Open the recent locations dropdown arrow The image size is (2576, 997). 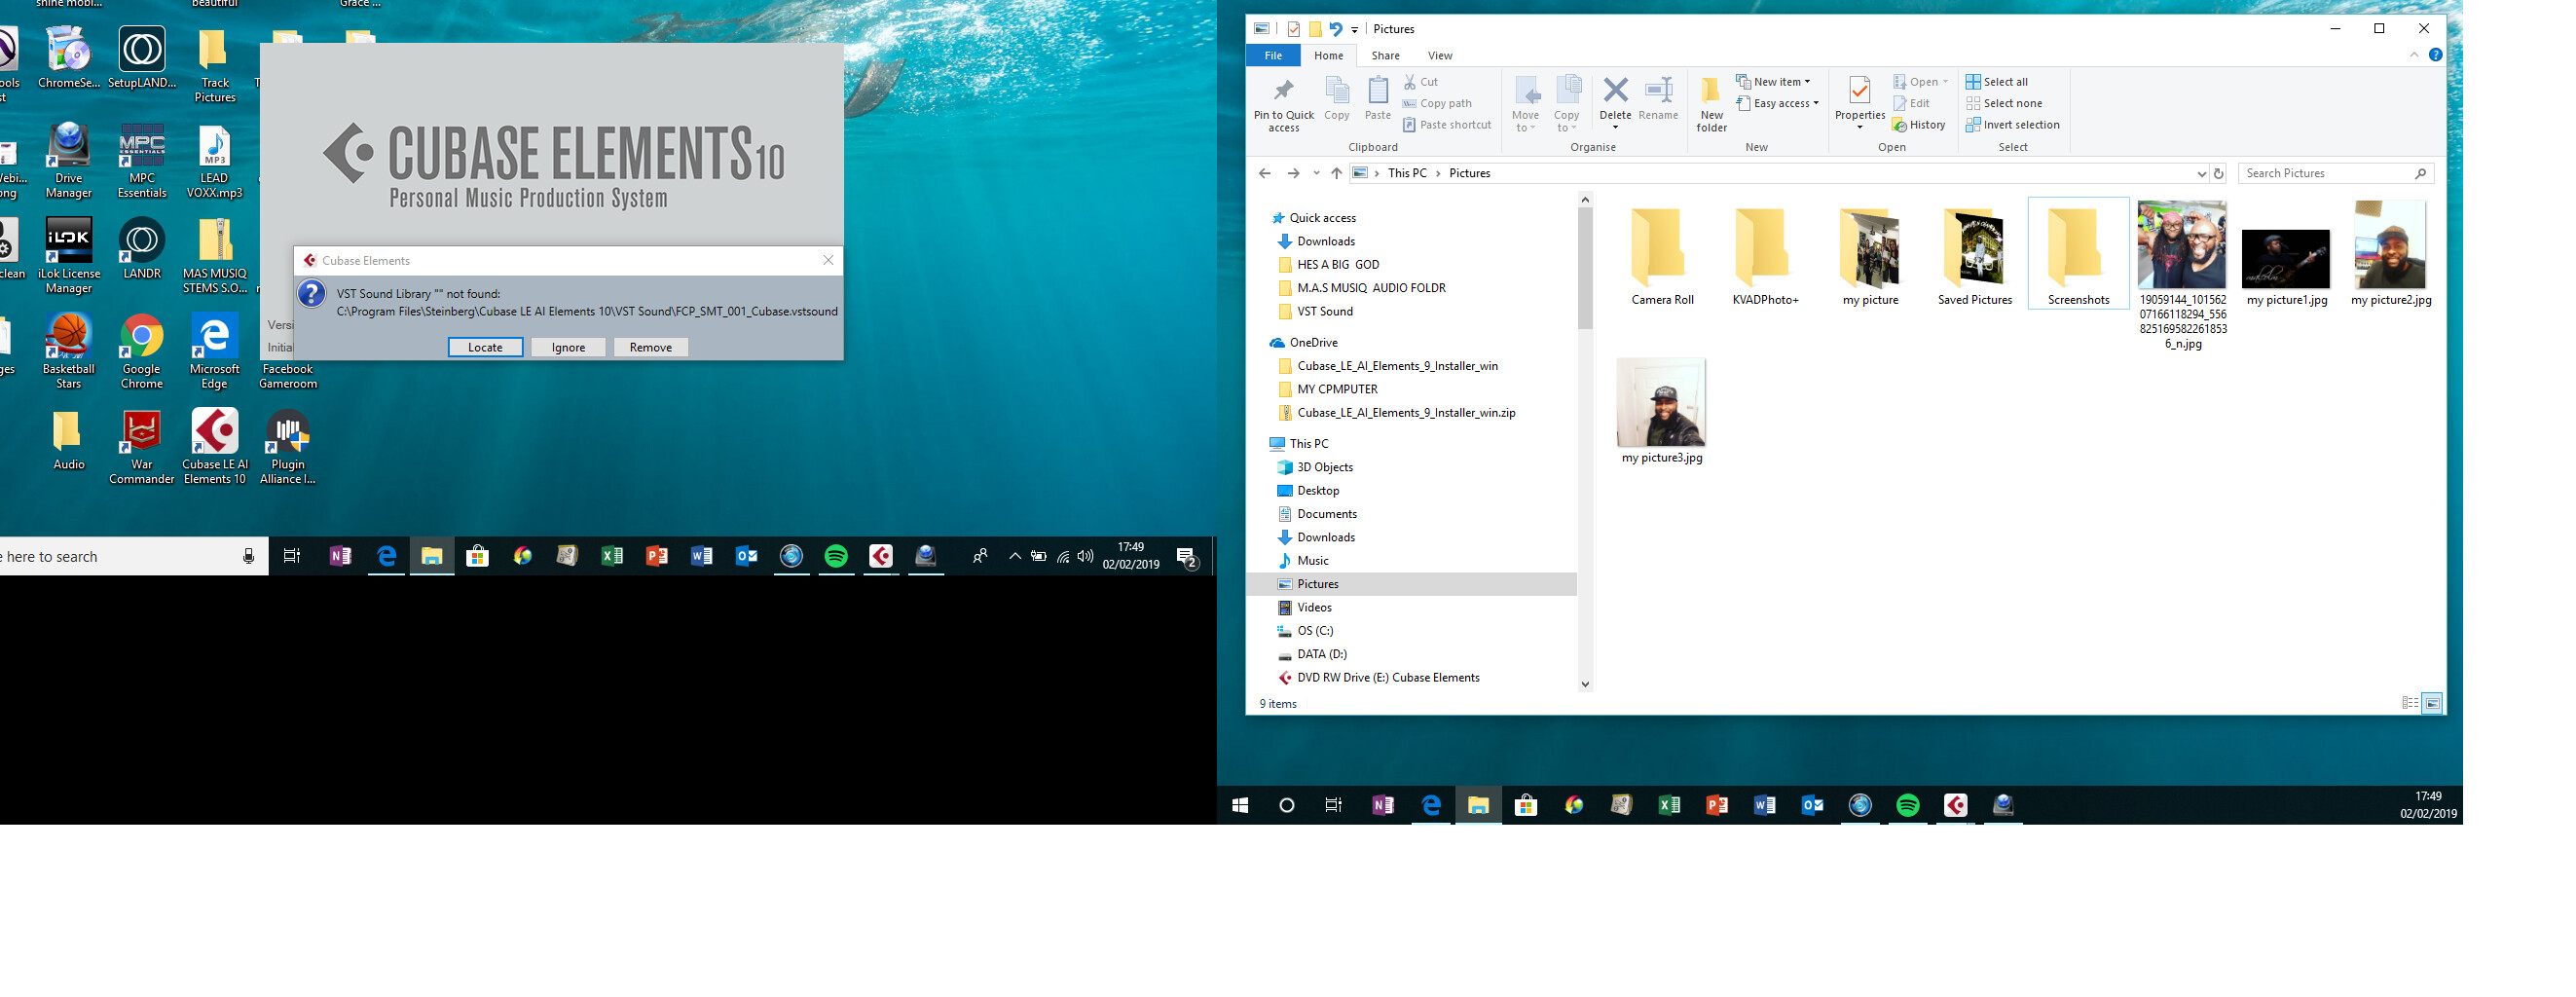coord(1316,173)
